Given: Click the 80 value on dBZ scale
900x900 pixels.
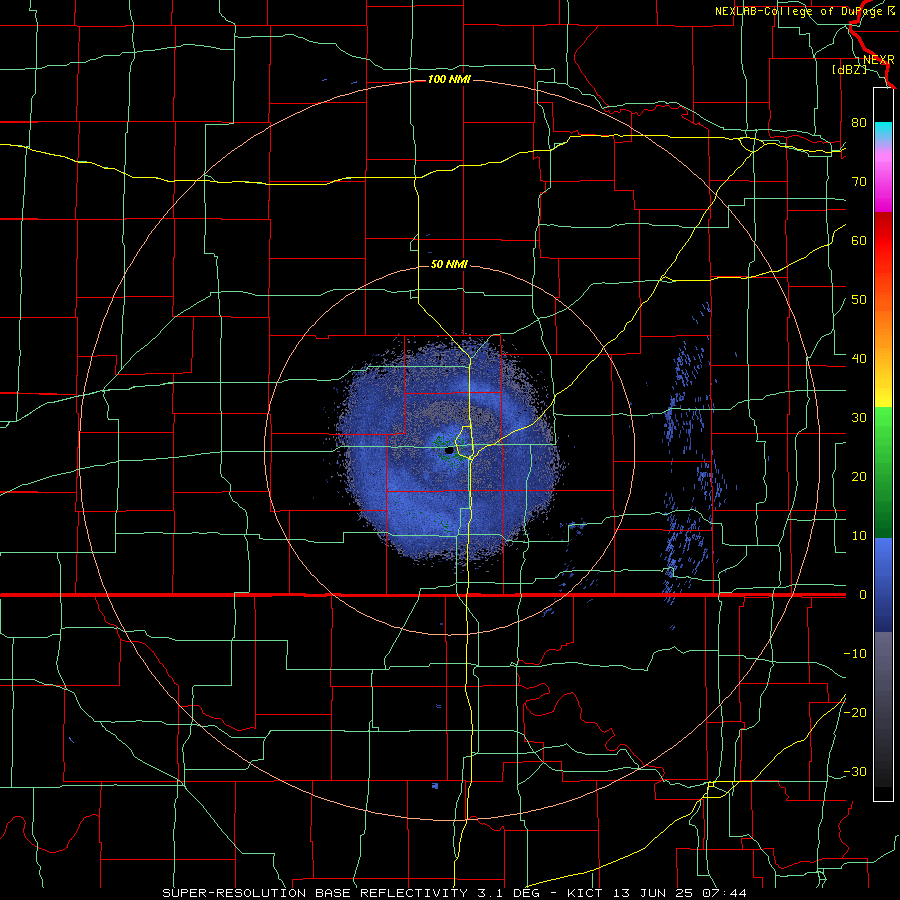Looking at the screenshot, I should tap(859, 122).
